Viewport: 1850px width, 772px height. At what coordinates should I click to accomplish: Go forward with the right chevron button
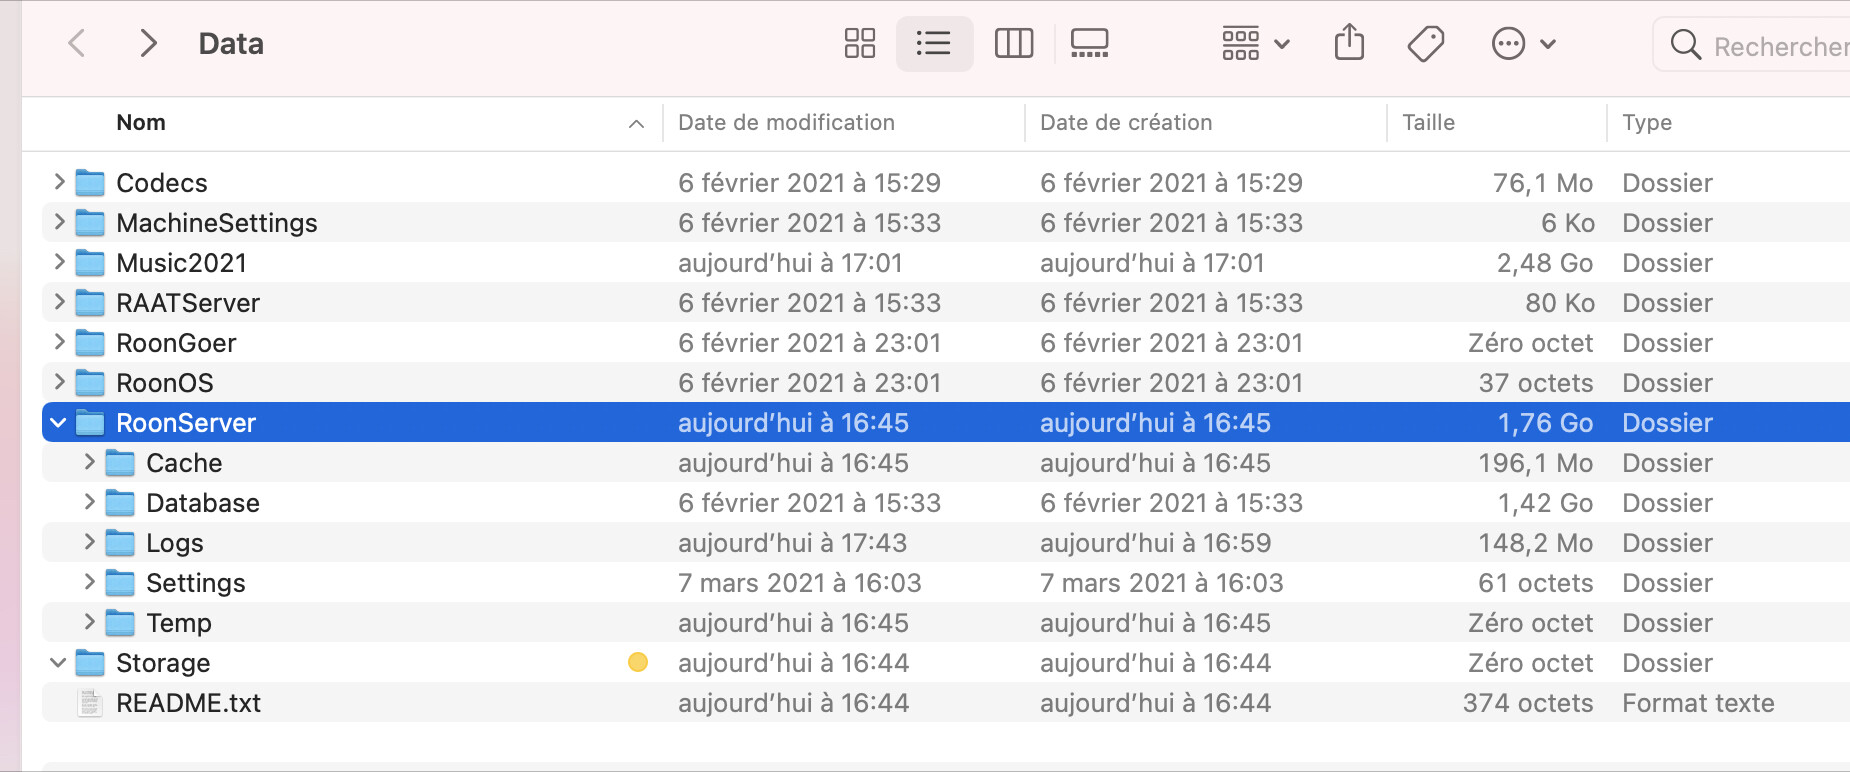(148, 43)
